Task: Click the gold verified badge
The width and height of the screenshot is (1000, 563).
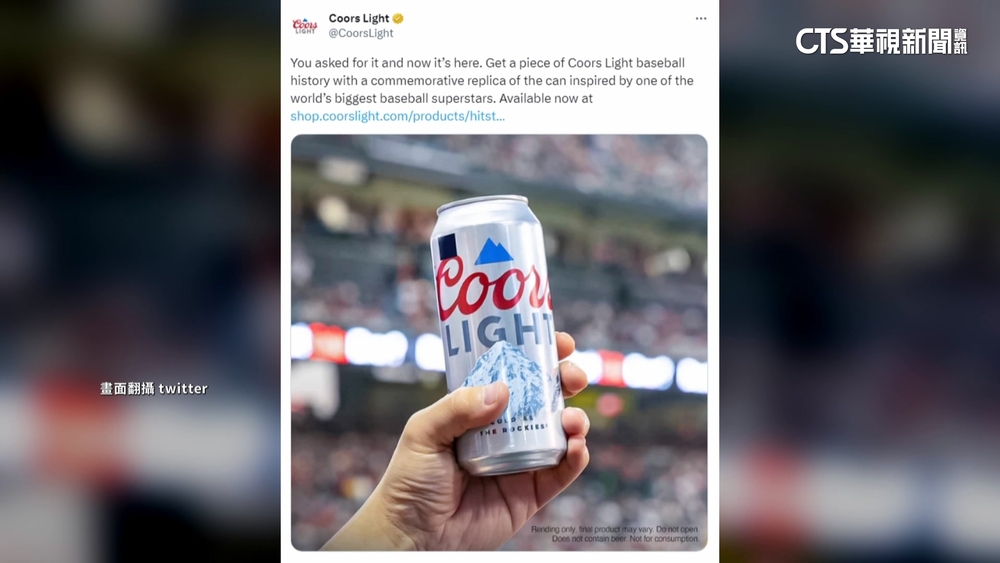Action: [398, 18]
